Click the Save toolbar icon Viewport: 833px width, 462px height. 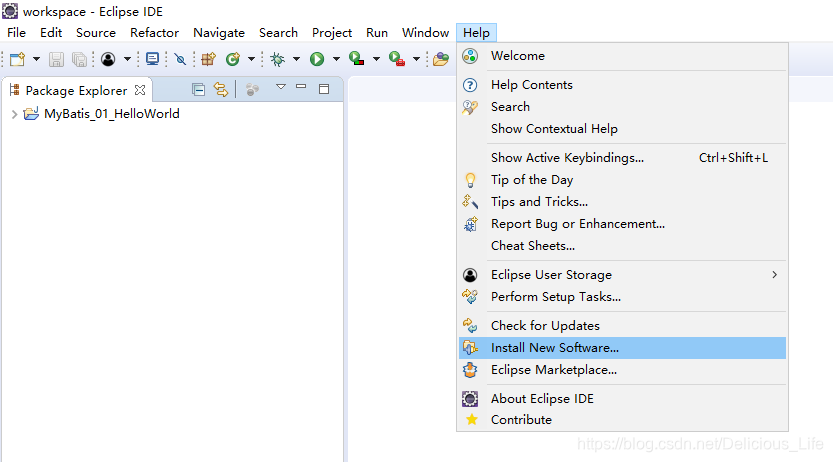click(x=56, y=59)
